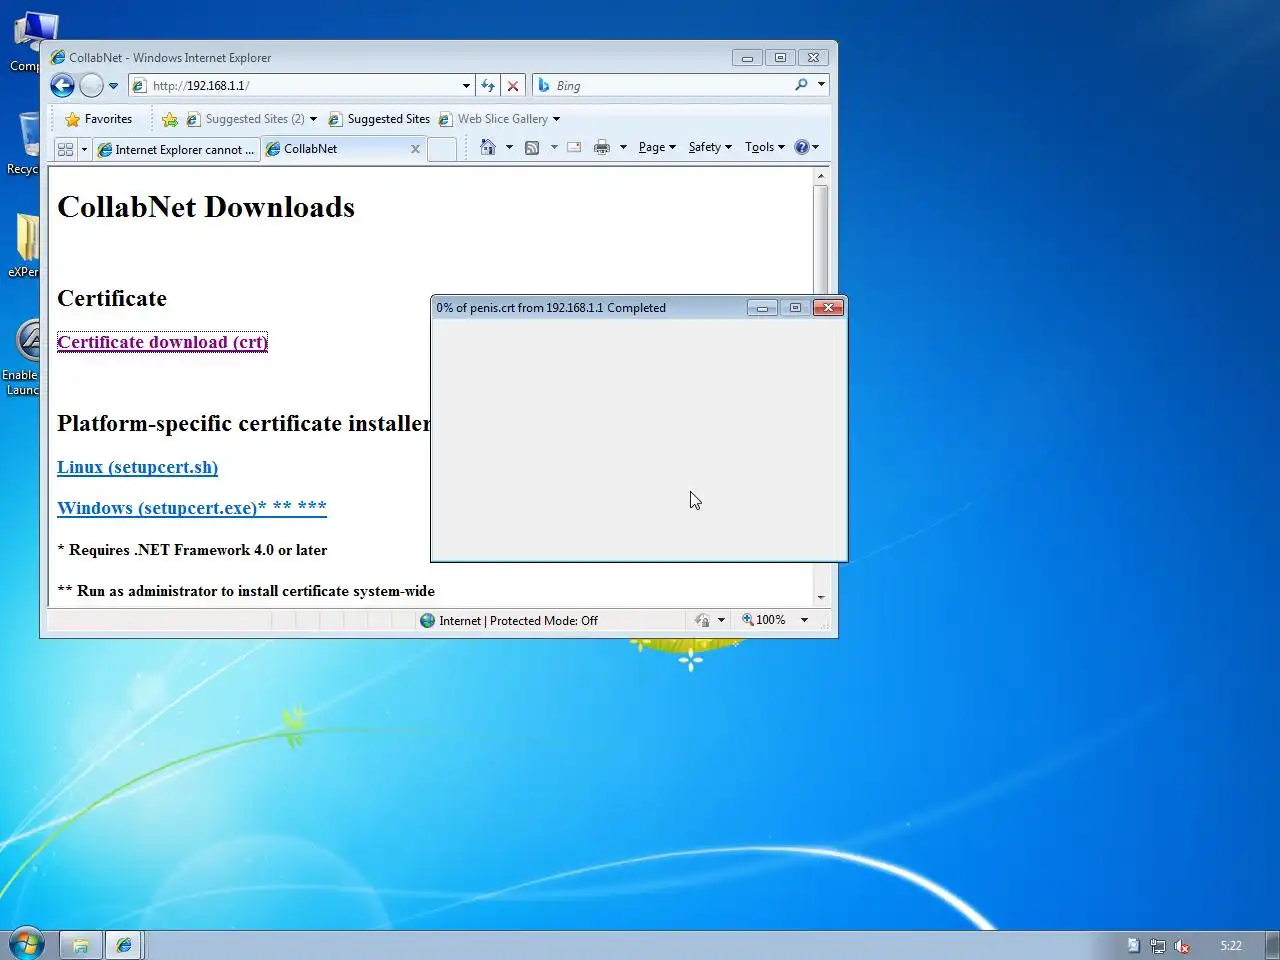
Task: Click the red Stop loading icon
Action: [x=513, y=86]
